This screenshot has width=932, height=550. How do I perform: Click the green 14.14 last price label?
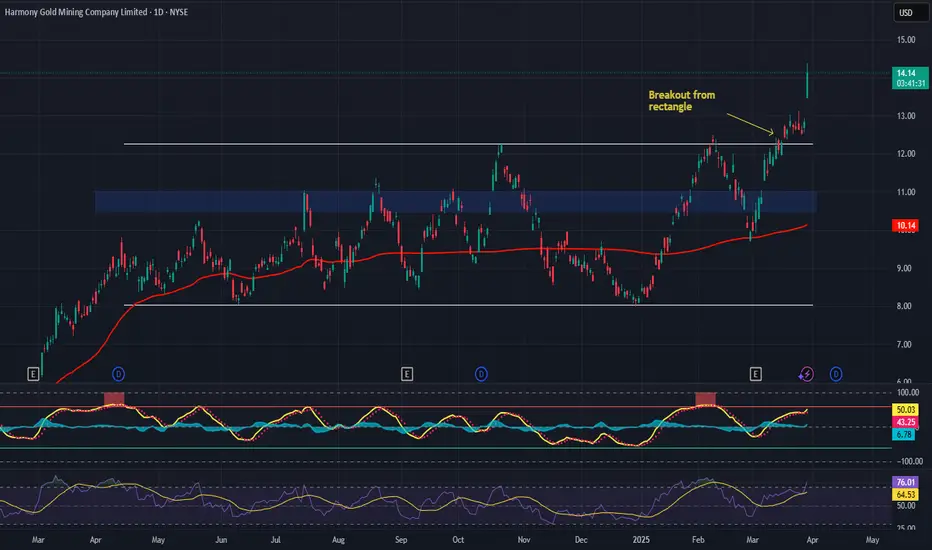[x=910, y=78]
